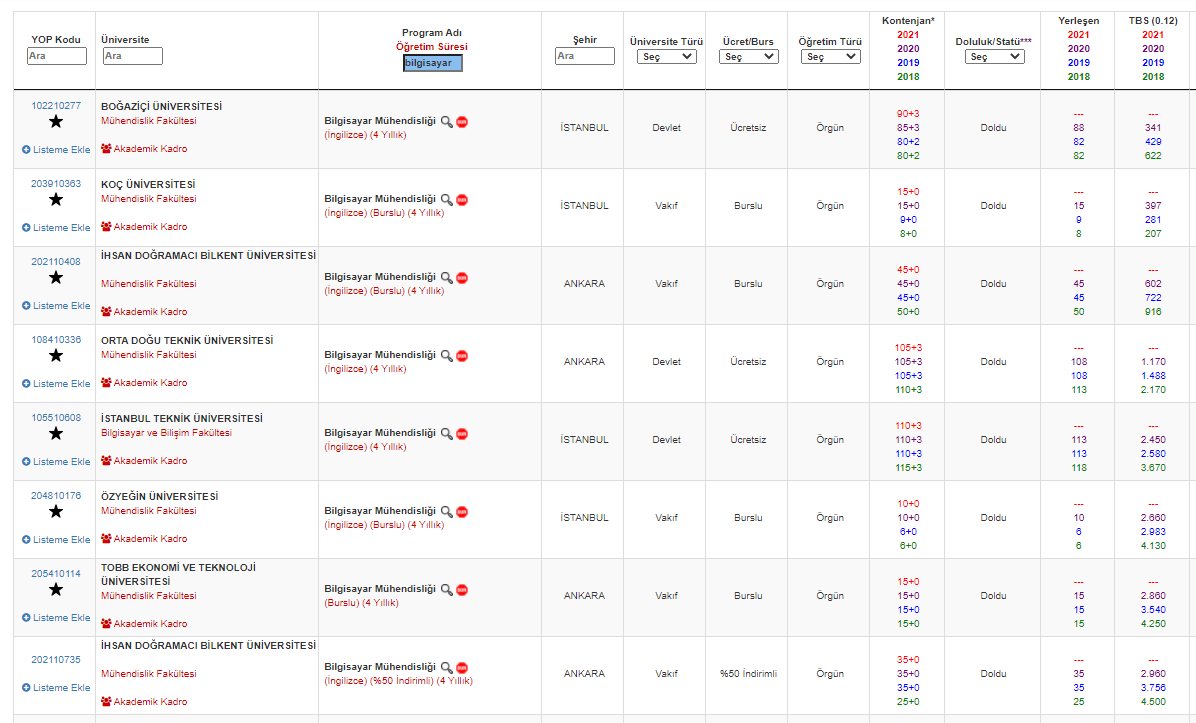Star the Bilkent program with code 202110408
The image size is (1196, 723).
point(56,278)
